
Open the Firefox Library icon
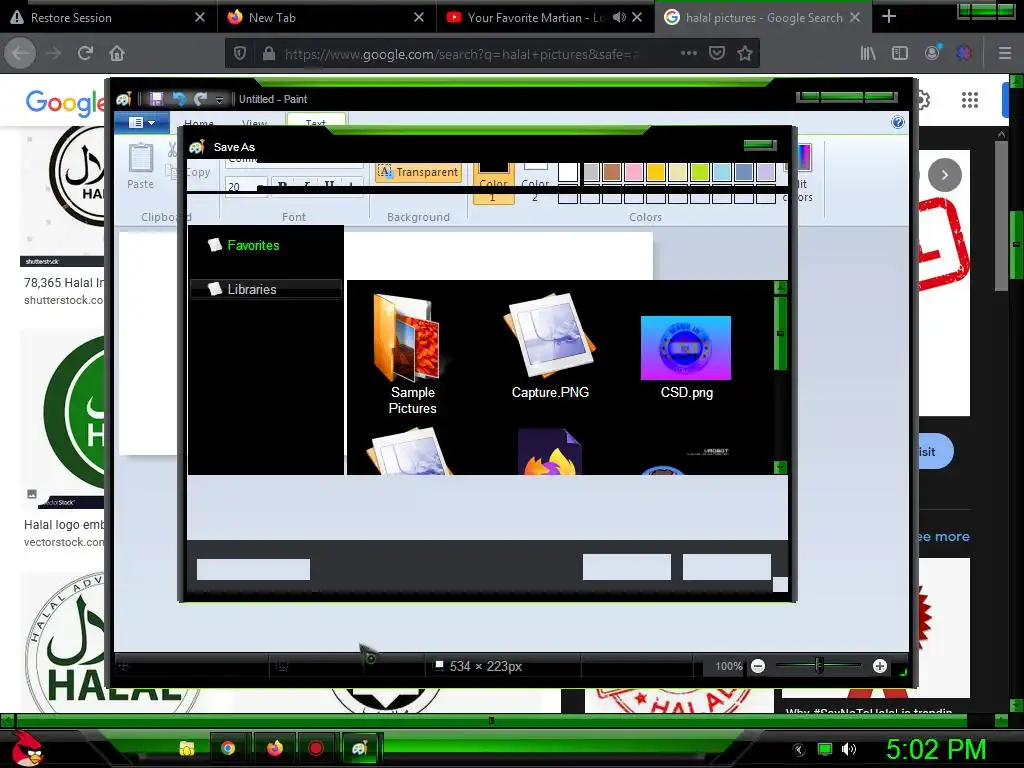(x=868, y=54)
